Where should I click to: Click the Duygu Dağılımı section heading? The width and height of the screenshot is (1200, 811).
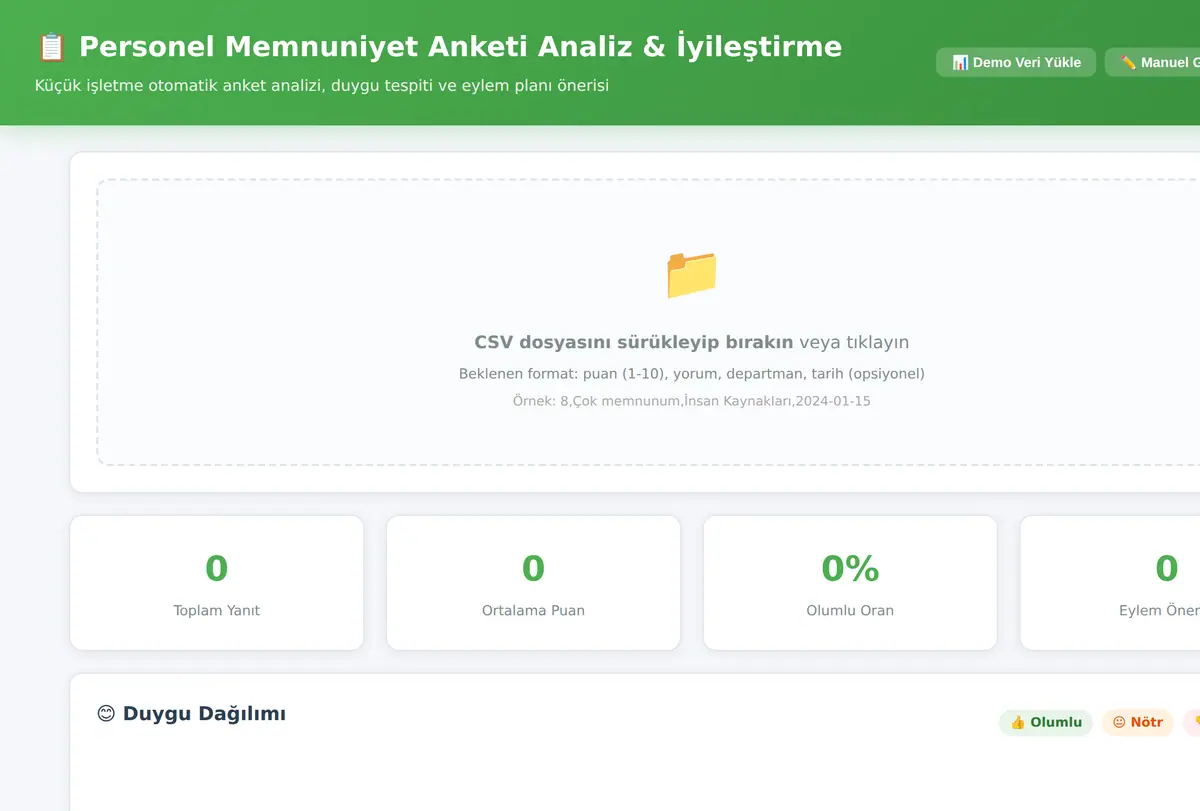pyautogui.click(x=191, y=714)
